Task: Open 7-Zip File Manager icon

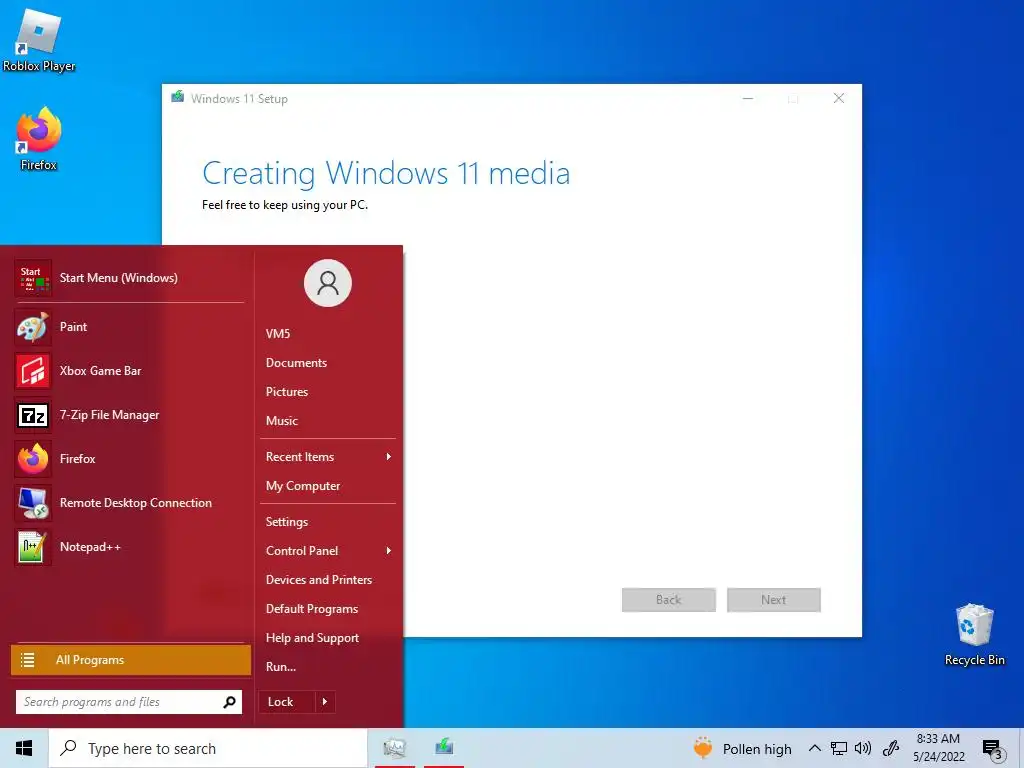Action: [33, 415]
